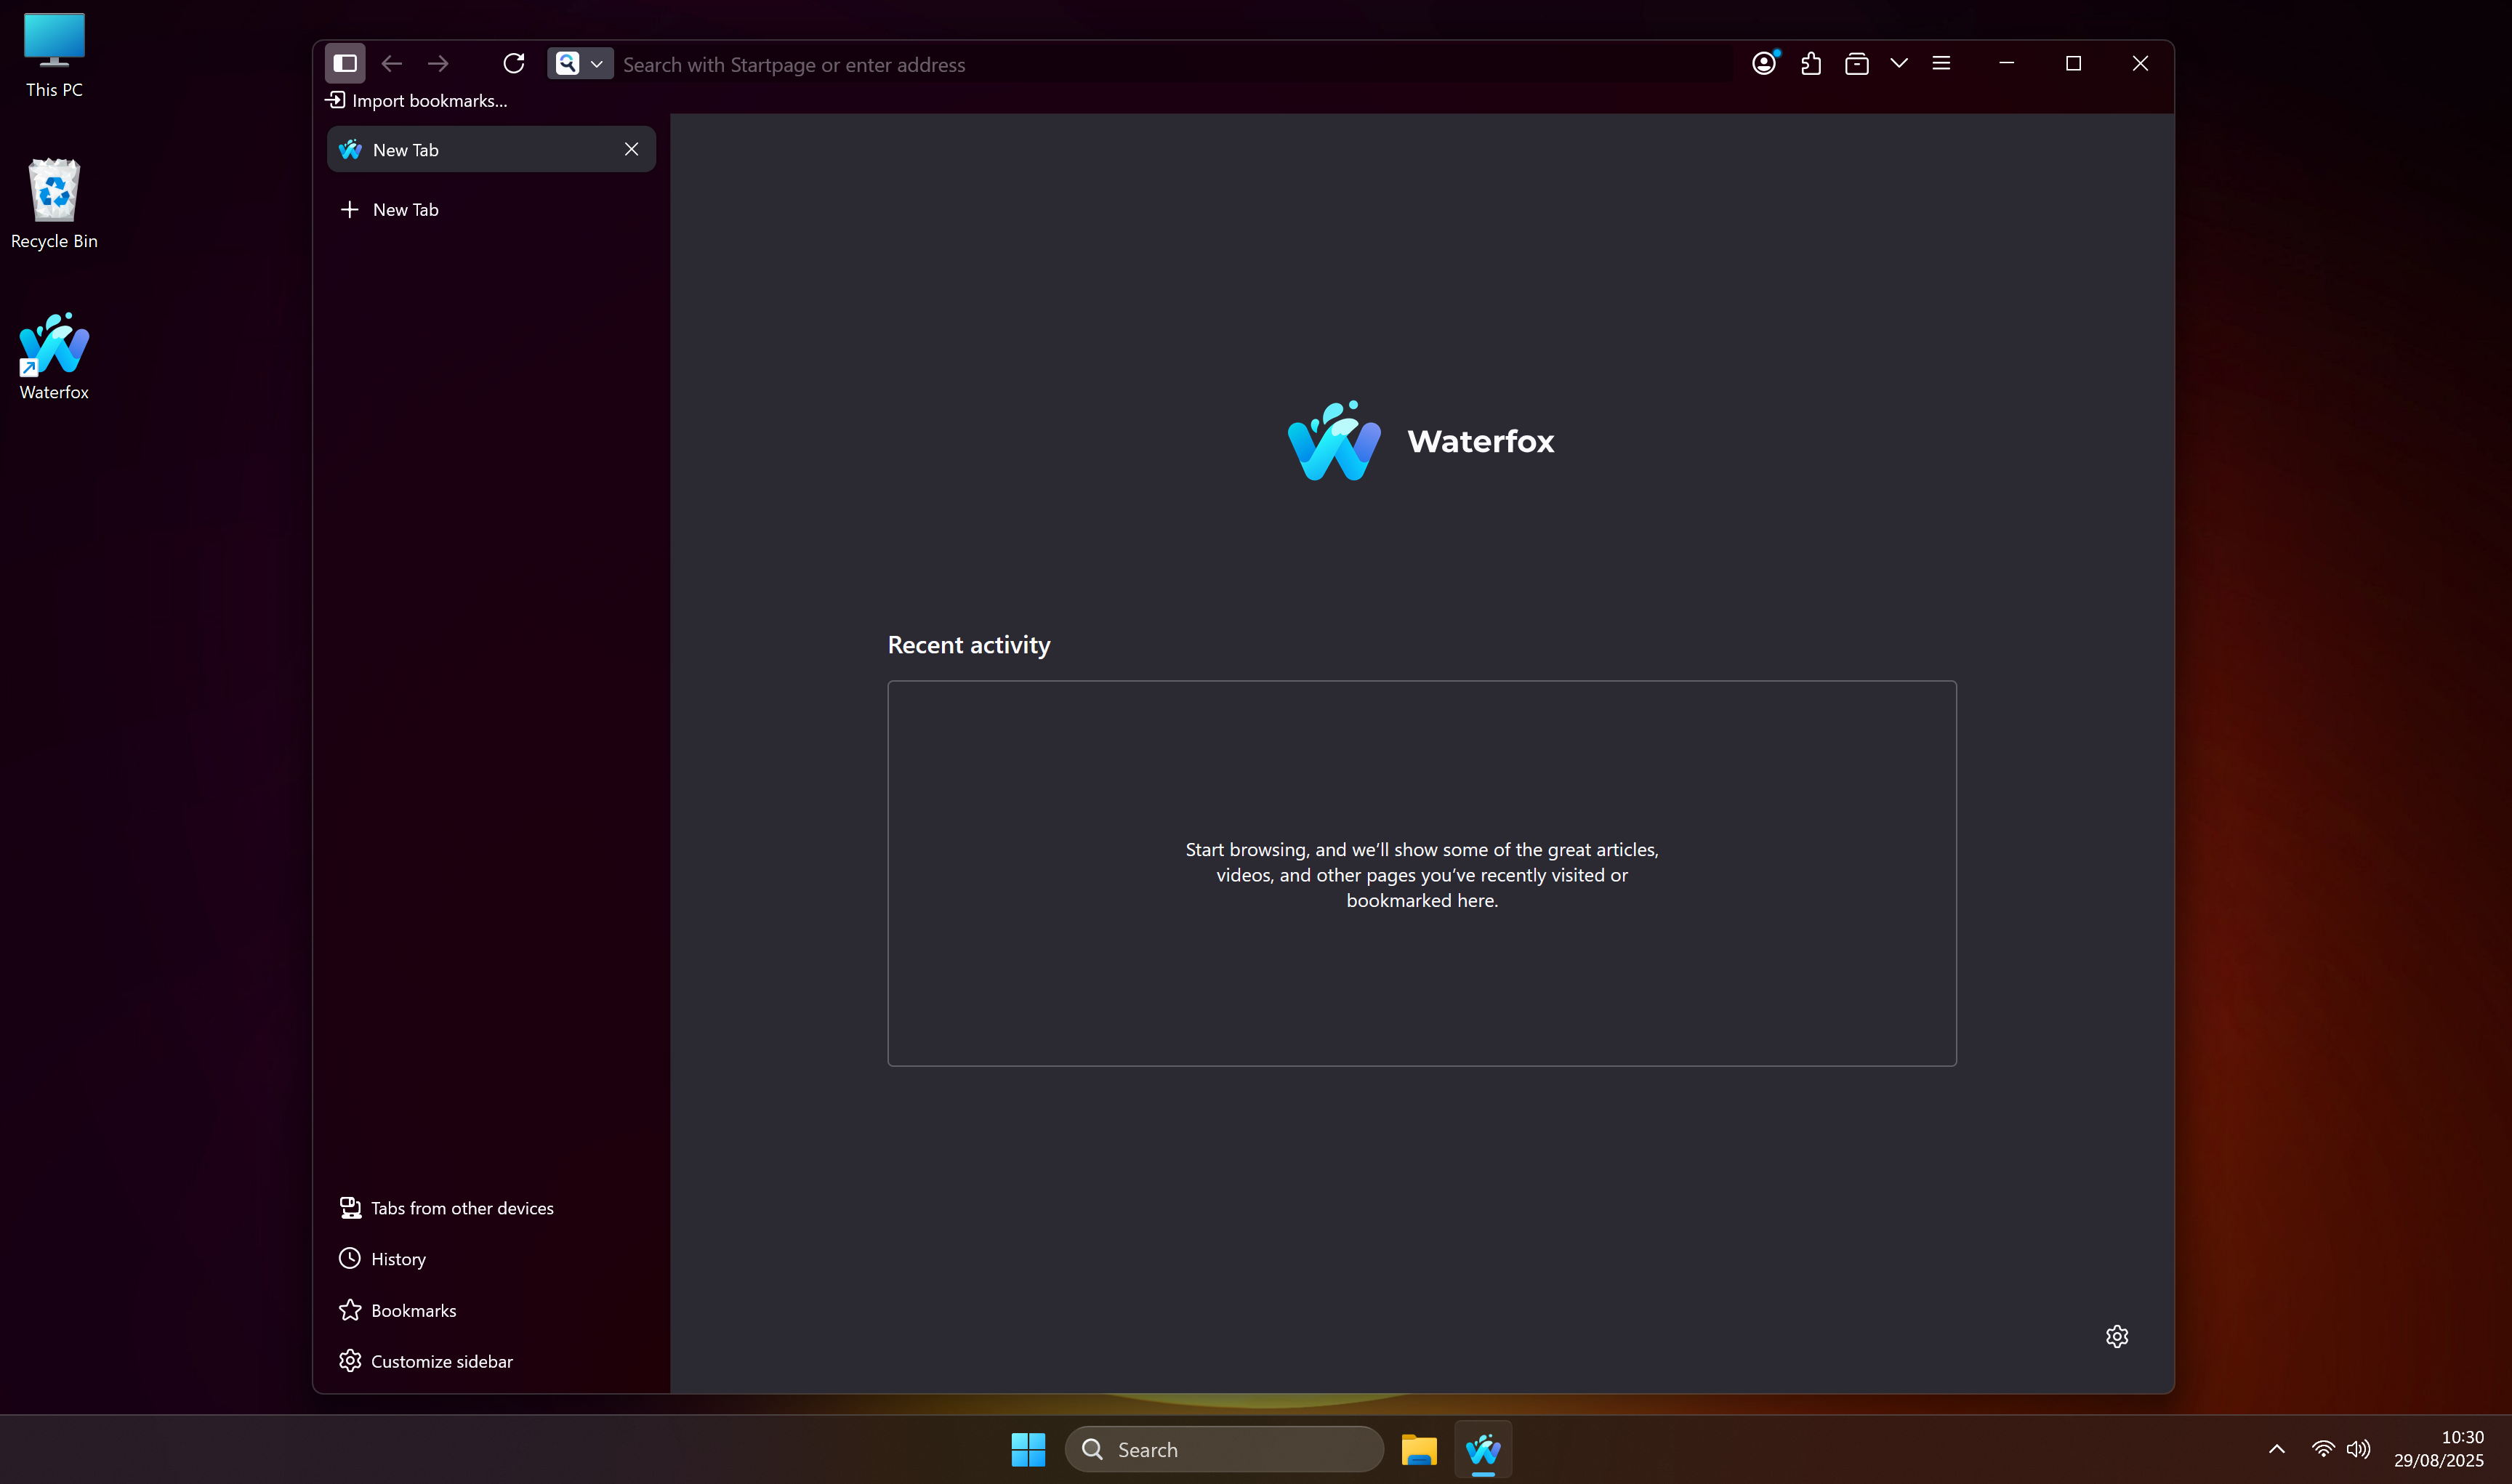
Task: Toggle the sidebar panel icon
Action: tap(345, 62)
